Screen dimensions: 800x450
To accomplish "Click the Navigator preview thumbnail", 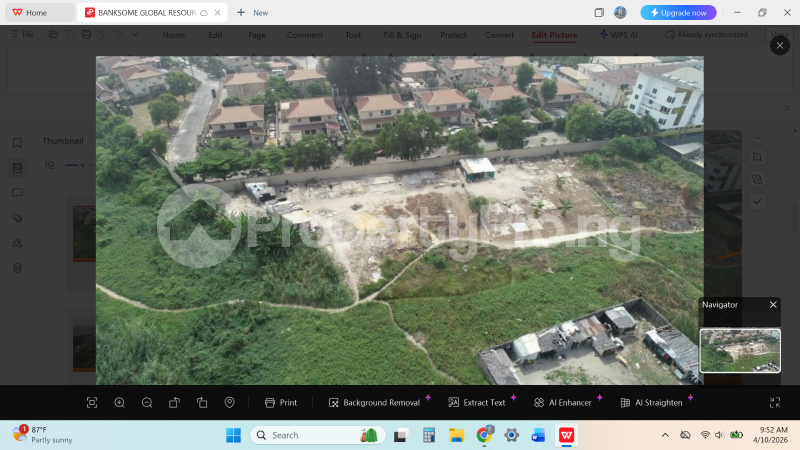I will (x=740, y=351).
